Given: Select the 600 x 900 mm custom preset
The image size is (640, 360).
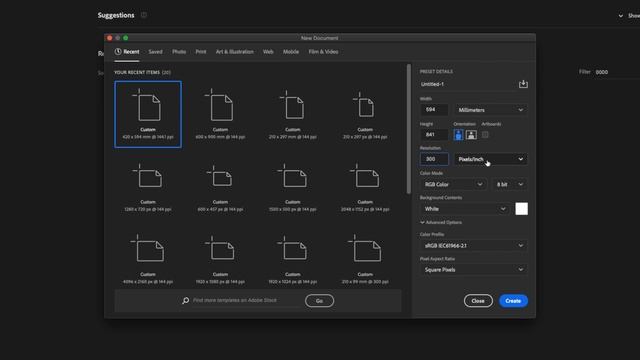Looking at the screenshot, I should 220,114.
